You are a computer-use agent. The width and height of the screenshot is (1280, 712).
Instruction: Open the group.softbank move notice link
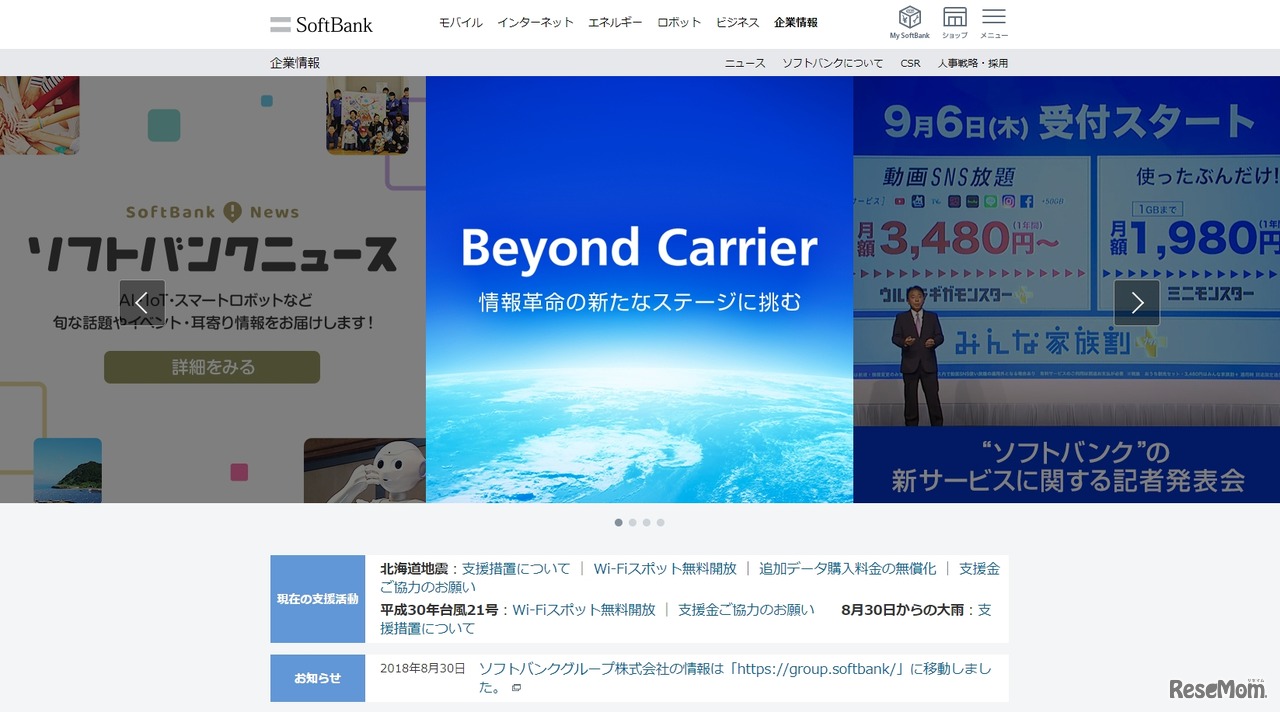click(x=735, y=678)
